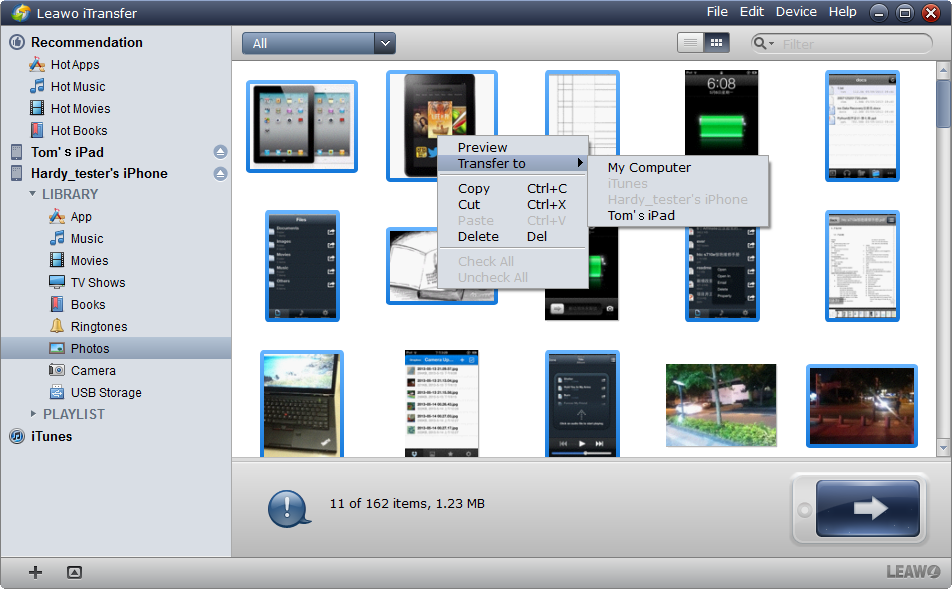Image resolution: width=952 pixels, height=589 pixels.
Task: Select the TV Shows monitor icon
Action: click(57, 282)
